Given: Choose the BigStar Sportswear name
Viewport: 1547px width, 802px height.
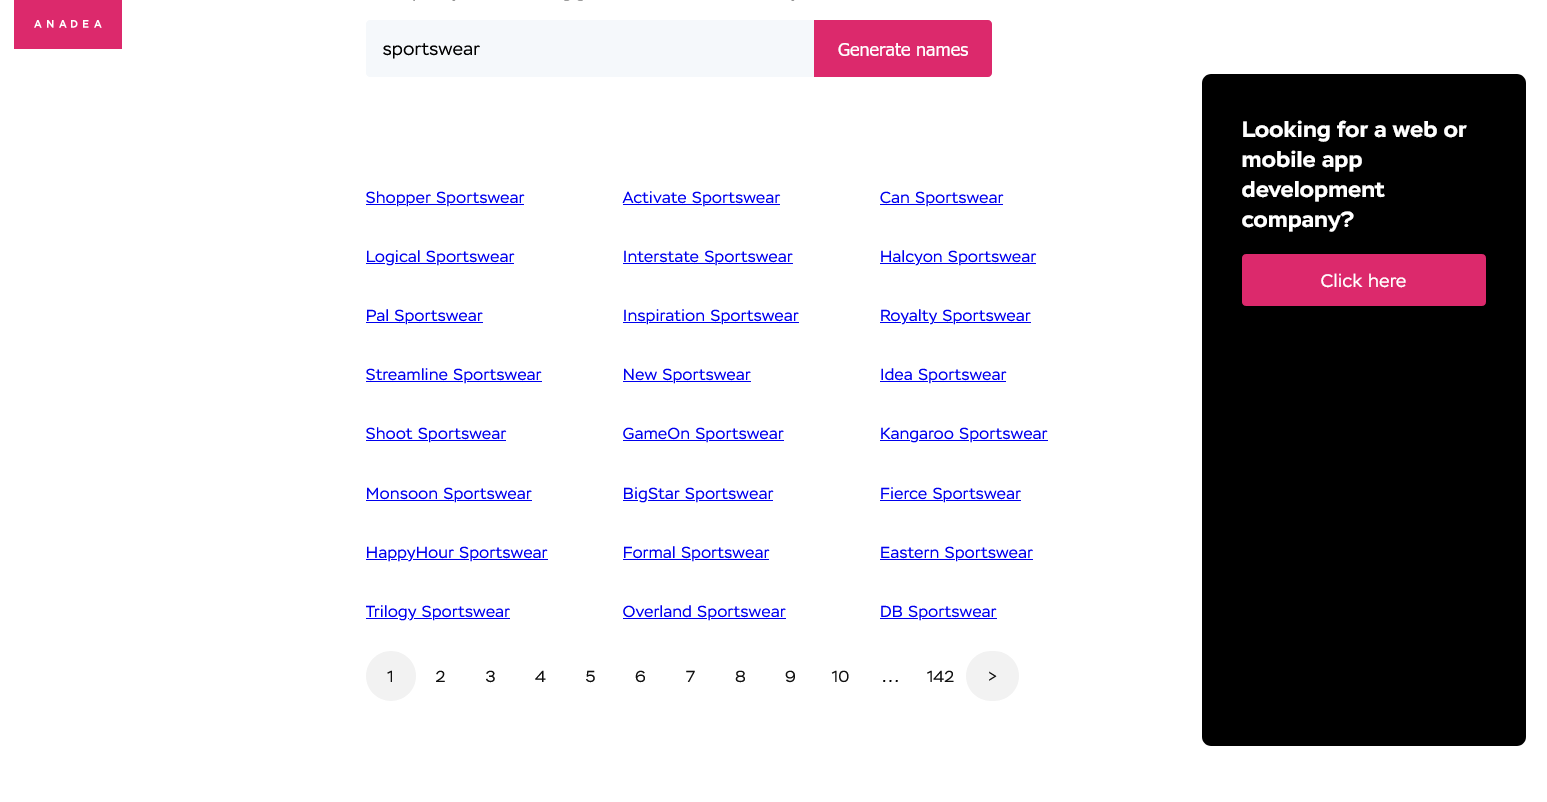Looking at the screenshot, I should pos(697,493).
